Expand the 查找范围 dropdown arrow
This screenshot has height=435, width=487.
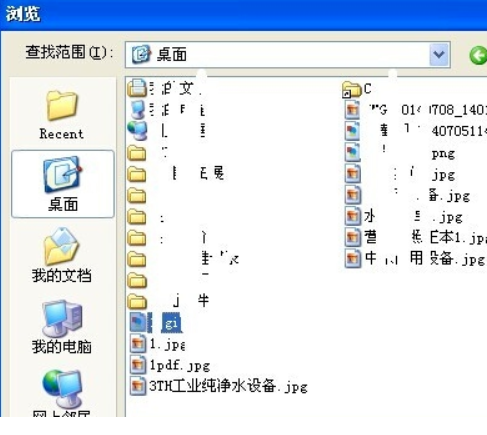pyautogui.click(x=439, y=54)
